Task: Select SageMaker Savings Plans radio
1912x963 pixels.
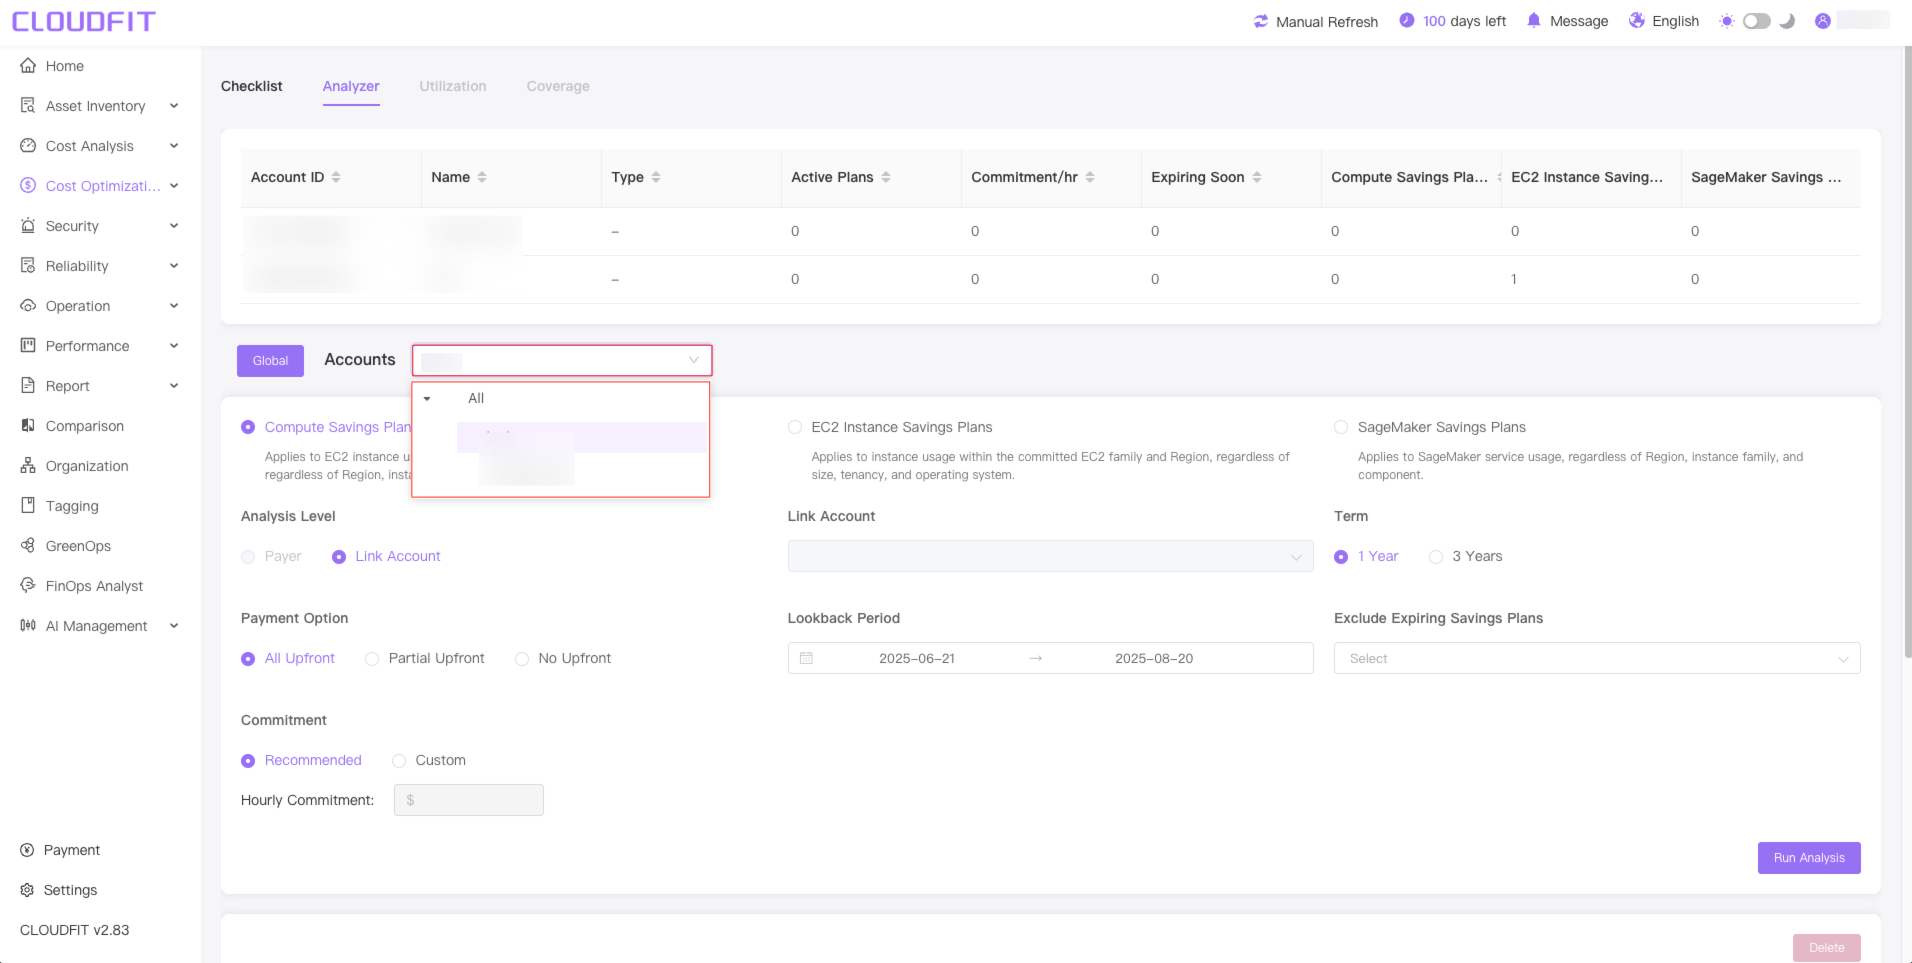Action: [x=1341, y=427]
